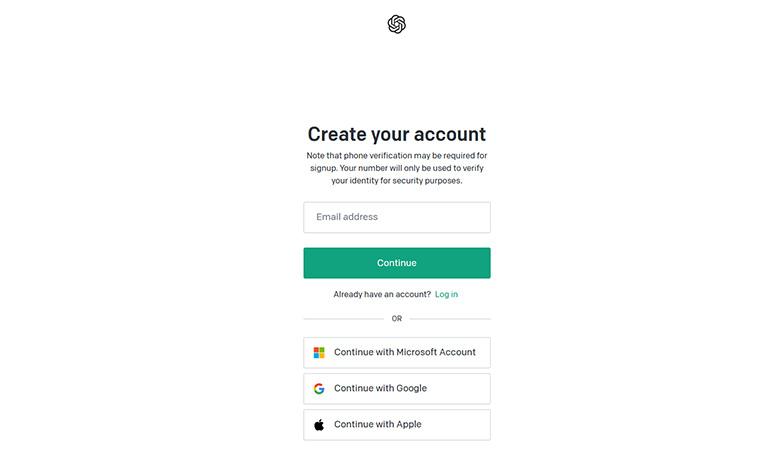Click the Email address placeholder text
Viewport: 780px width, 470px height.
pyautogui.click(x=347, y=217)
